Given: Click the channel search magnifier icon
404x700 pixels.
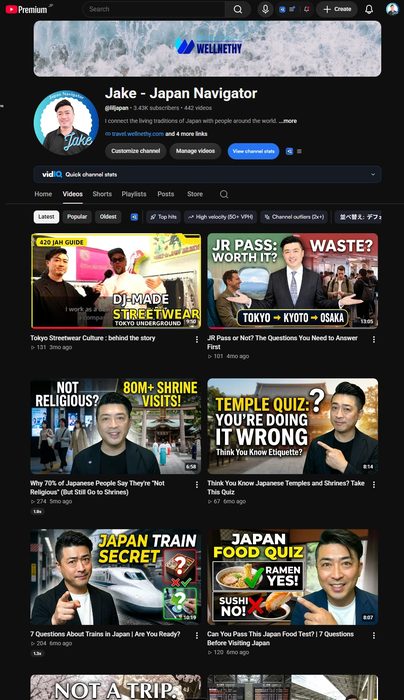Looking at the screenshot, I should (224, 194).
